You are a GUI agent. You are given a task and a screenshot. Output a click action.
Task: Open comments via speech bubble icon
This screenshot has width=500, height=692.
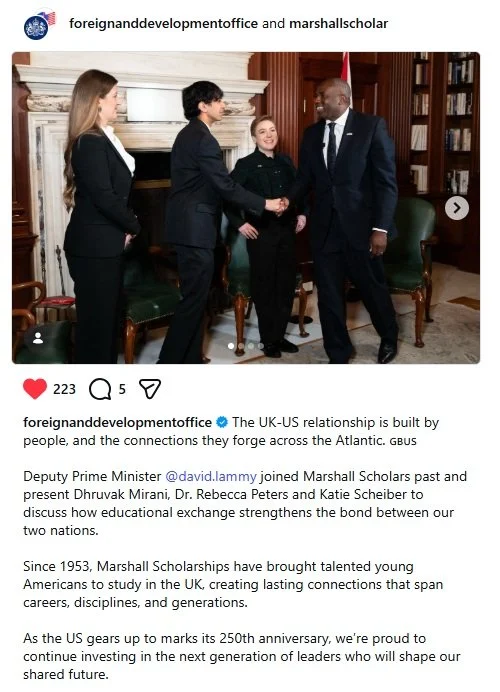coord(100,389)
